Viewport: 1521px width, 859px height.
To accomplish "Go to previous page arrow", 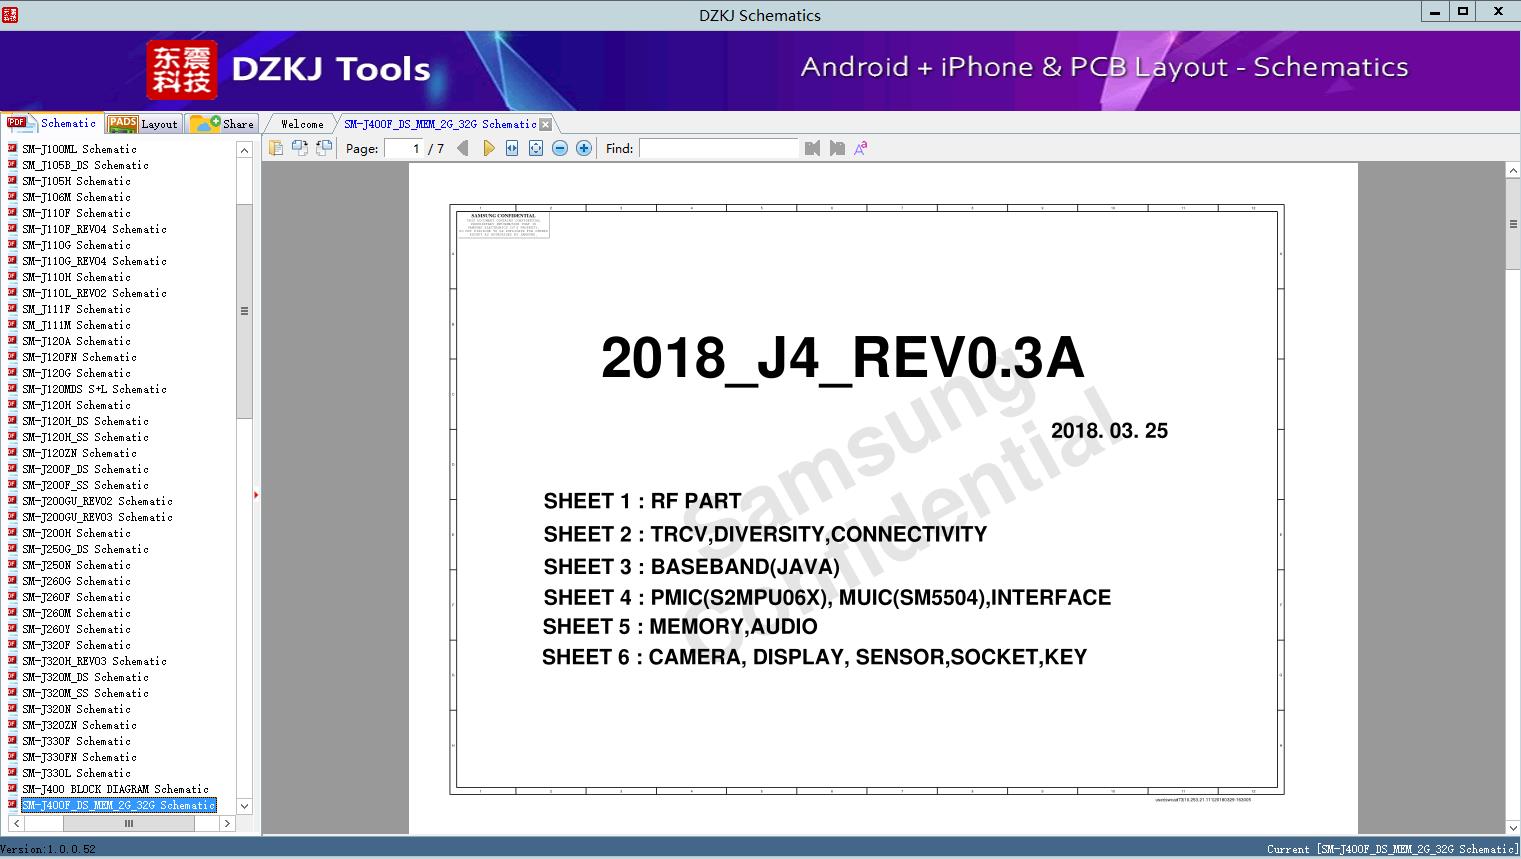I will [462, 148].
